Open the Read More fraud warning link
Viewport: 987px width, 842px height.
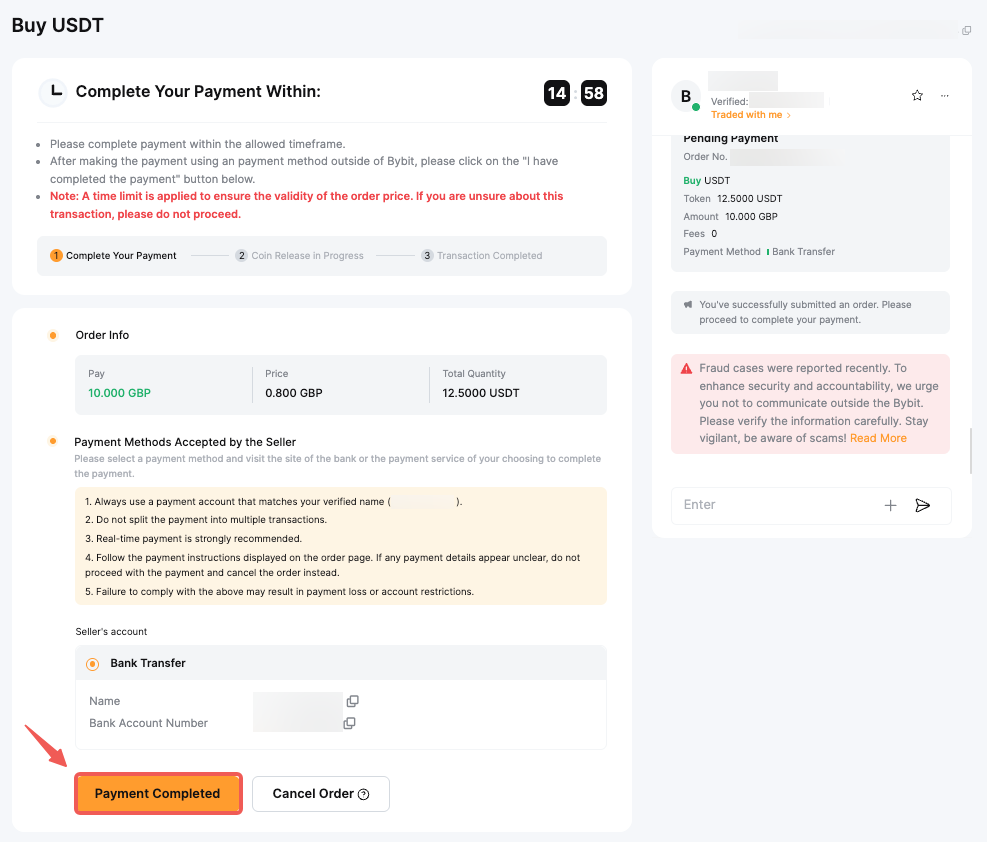[878, 438]
